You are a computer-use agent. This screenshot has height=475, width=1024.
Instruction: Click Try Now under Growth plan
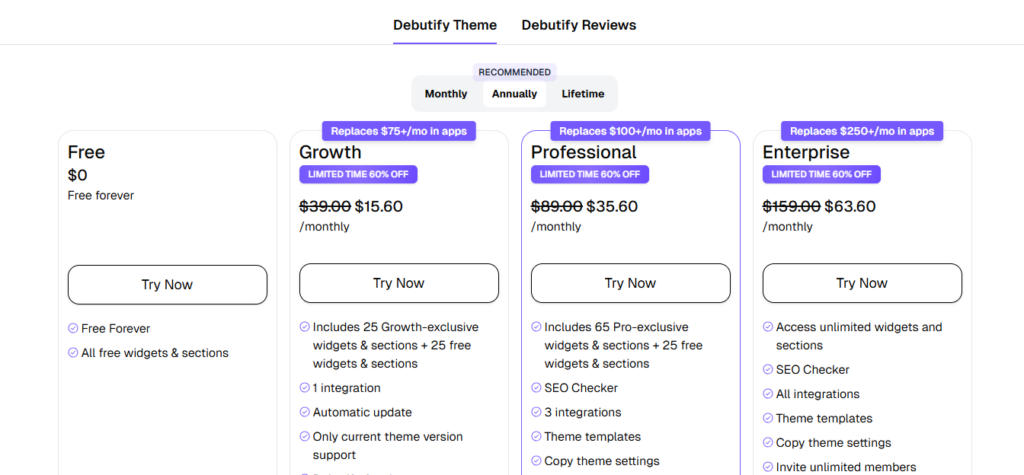point(399,283)
